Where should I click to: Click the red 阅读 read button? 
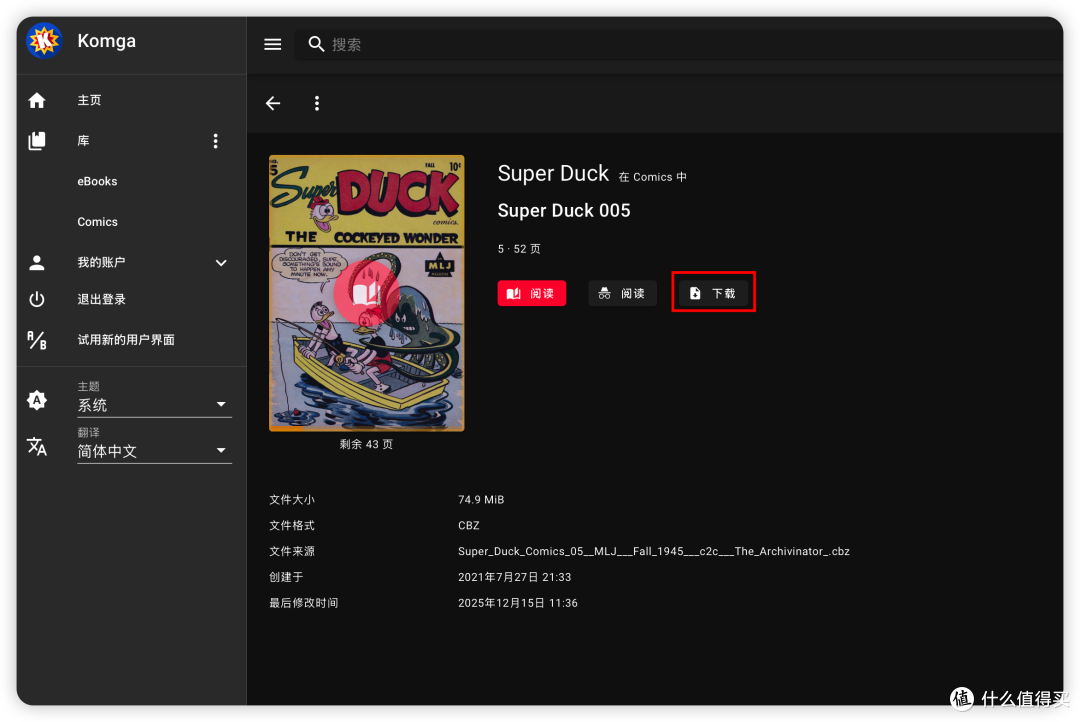tap(532, 293)
